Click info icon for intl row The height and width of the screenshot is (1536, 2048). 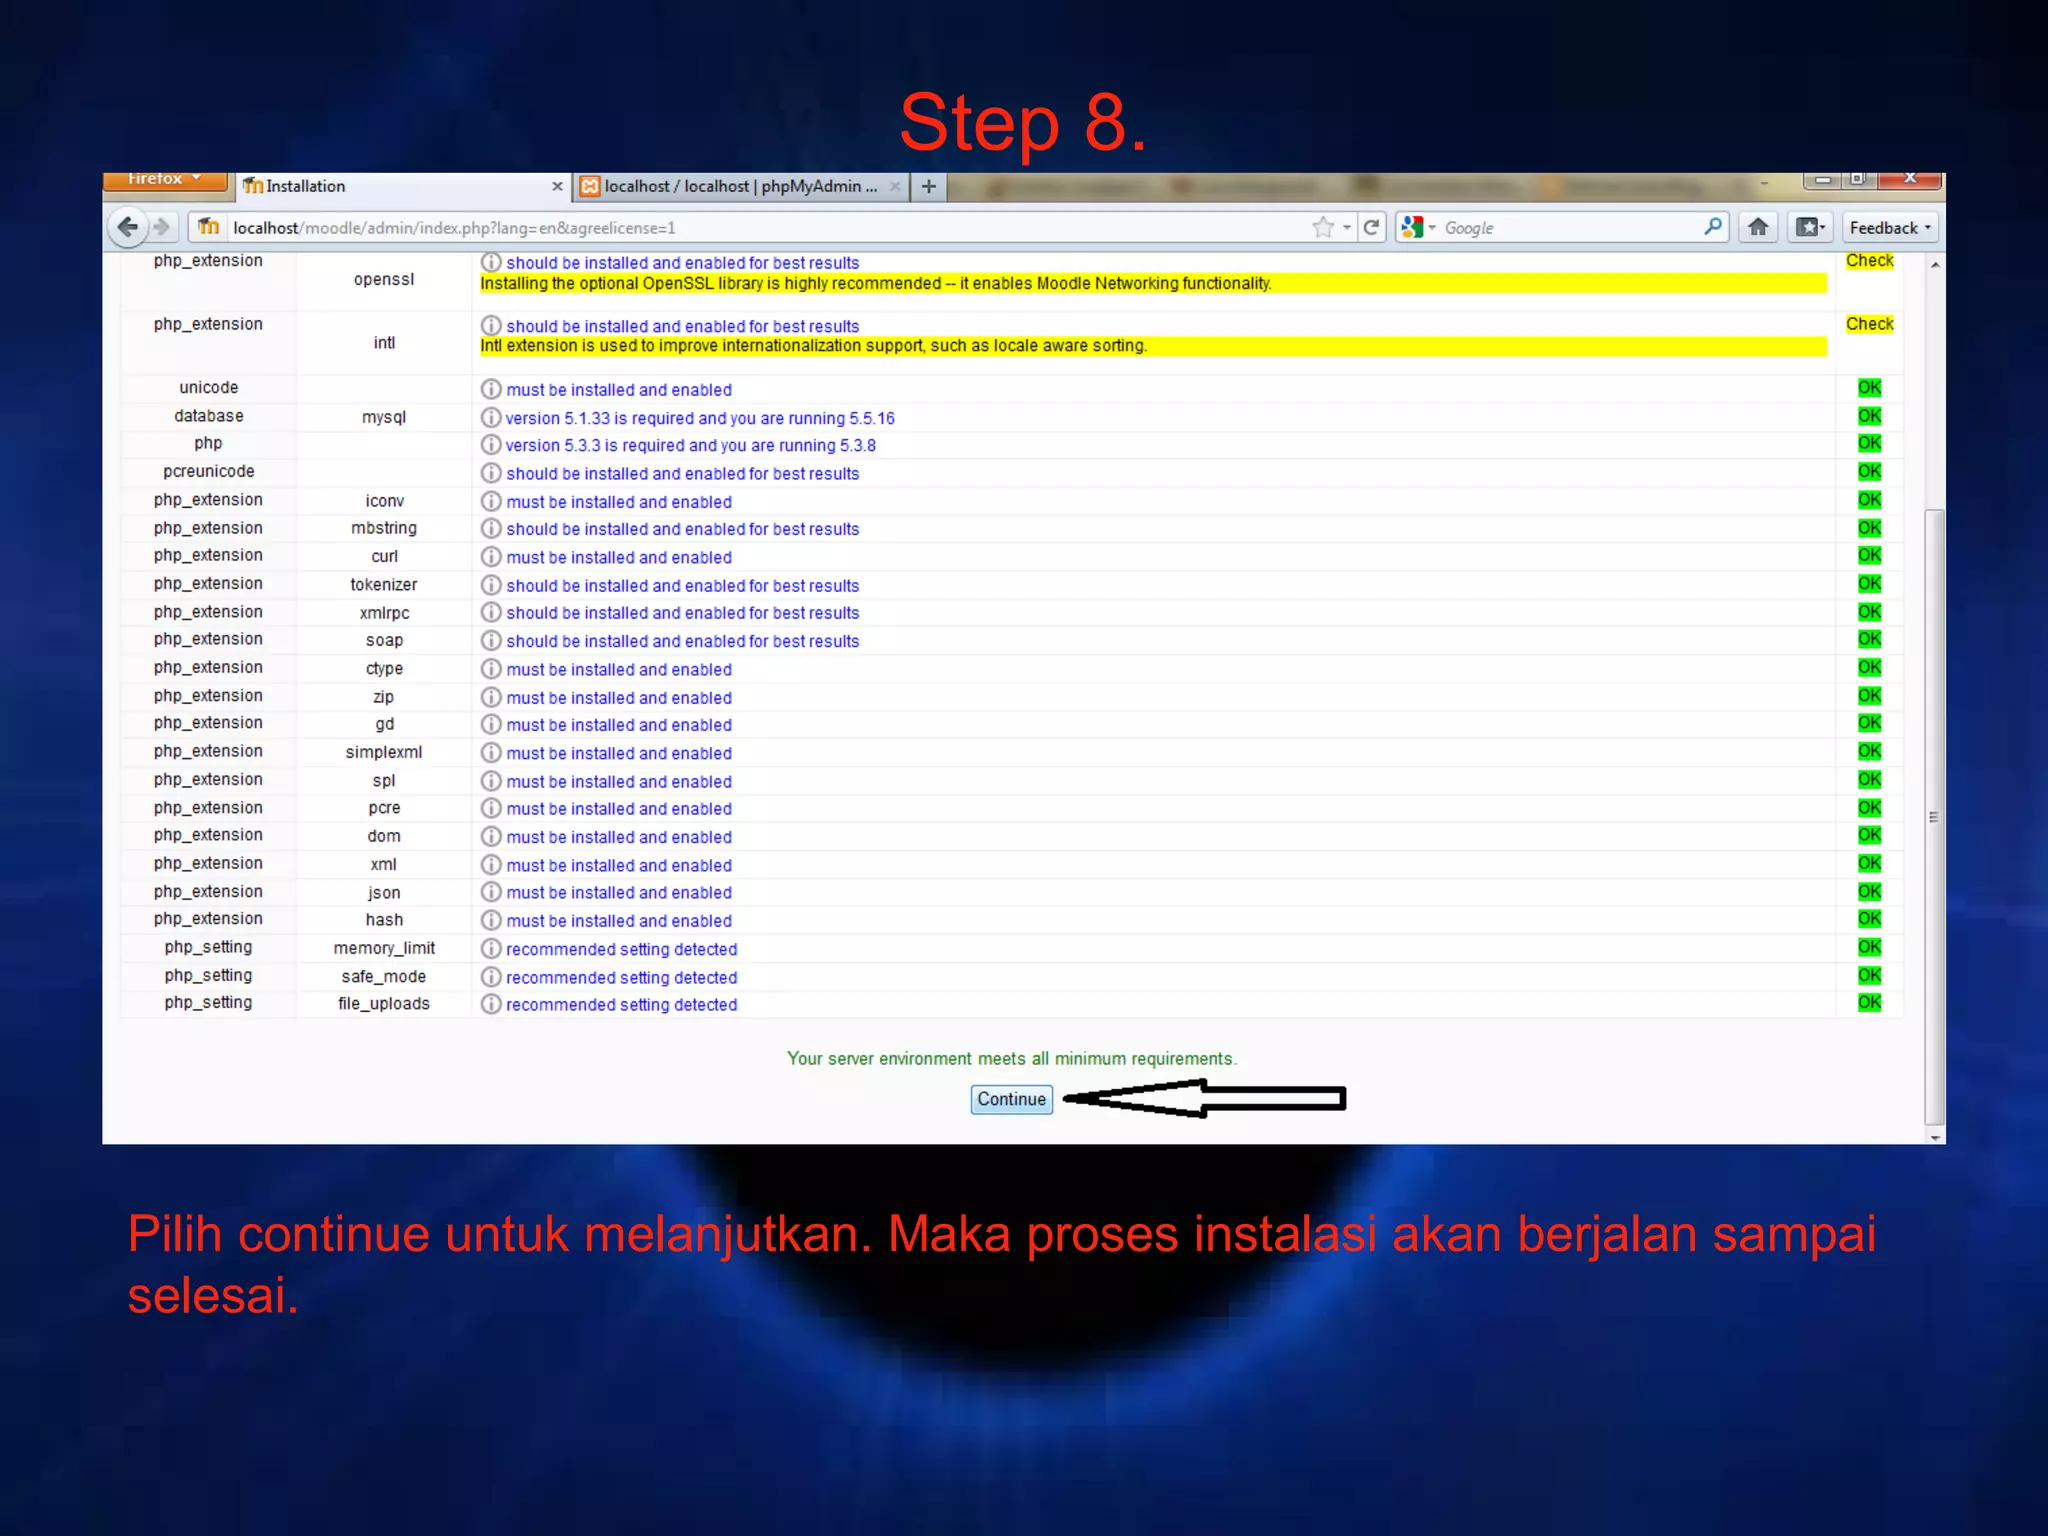click(x=491, y=325)
